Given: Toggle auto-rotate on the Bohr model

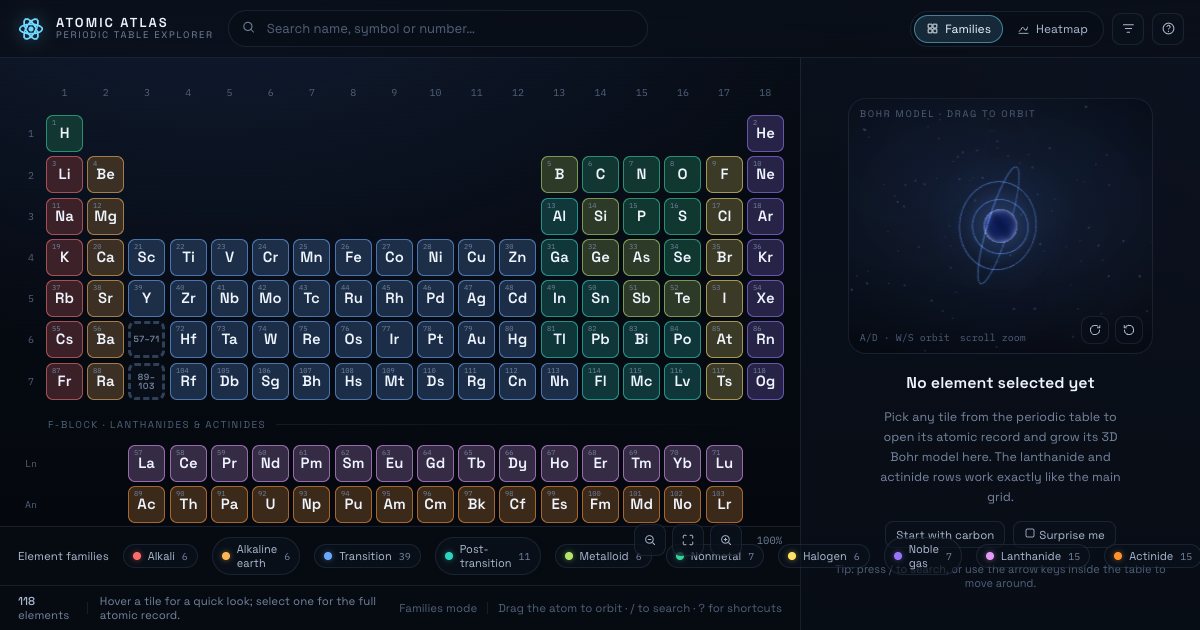Looking at the screenshot, I should click(1095, 329).
